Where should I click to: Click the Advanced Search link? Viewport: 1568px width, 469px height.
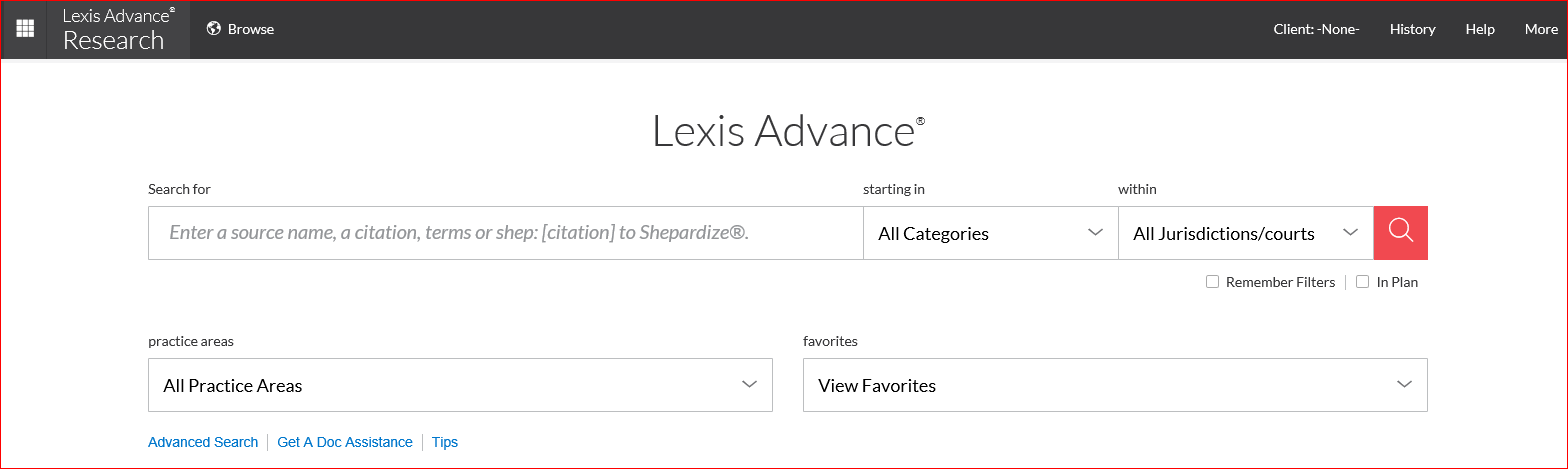(203, 442)
